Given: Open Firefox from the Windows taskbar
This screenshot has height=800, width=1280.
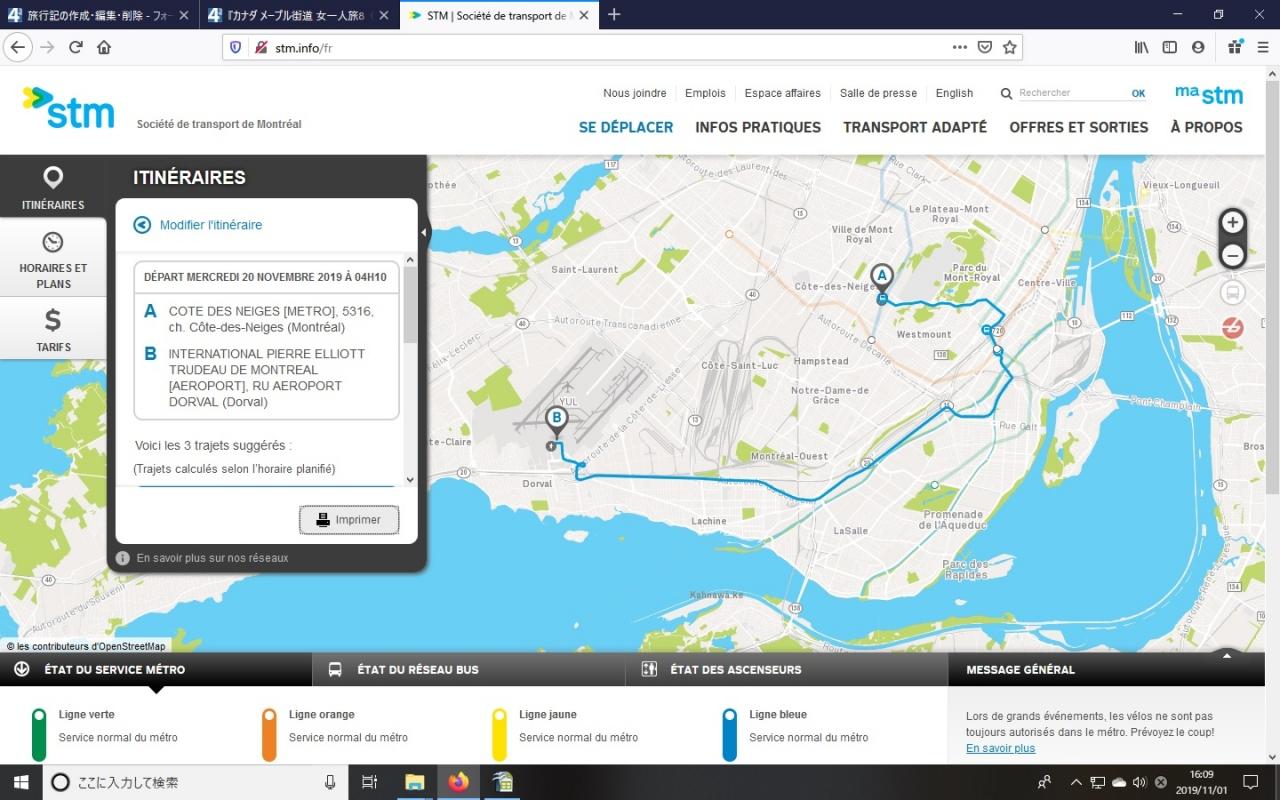Looking at the screenshot, I should point(458,782).
